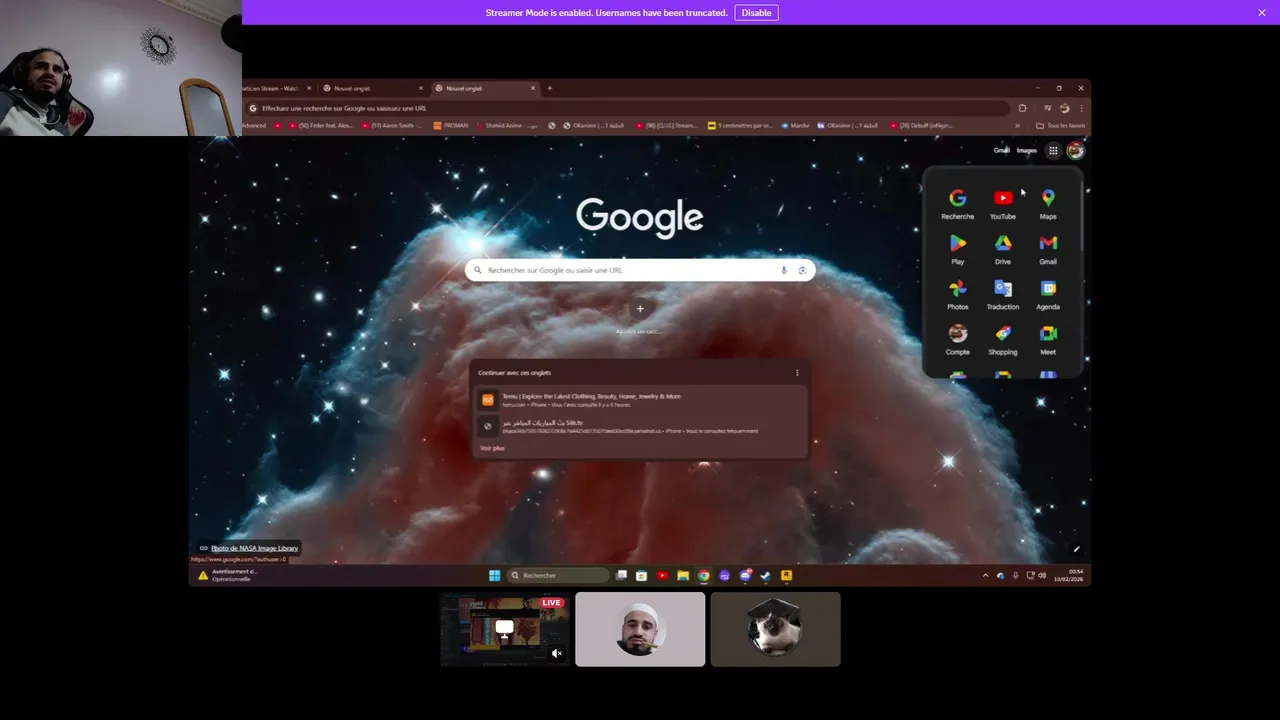Close the active Nouvel onglet tab

[533, 88]
